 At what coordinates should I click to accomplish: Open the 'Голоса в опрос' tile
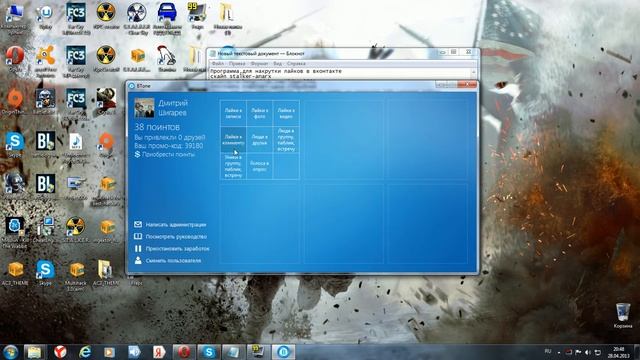pyautogui.click(x=260, y=166)
